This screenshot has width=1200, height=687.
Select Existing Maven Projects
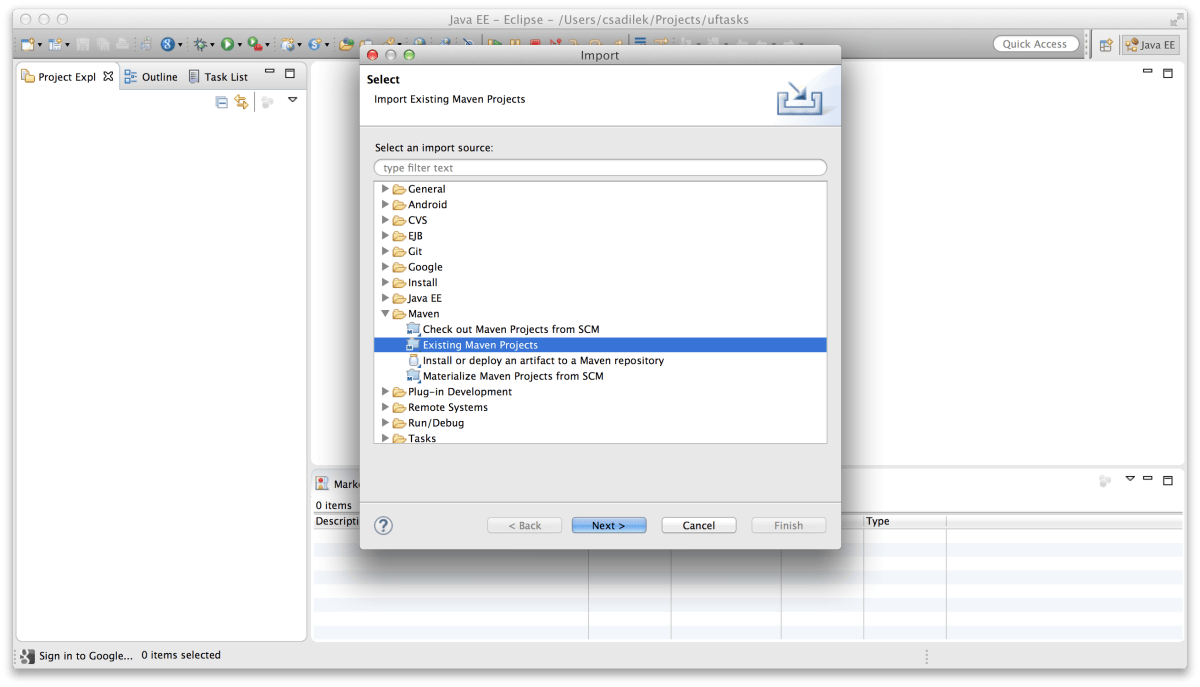tap(600, 345)
